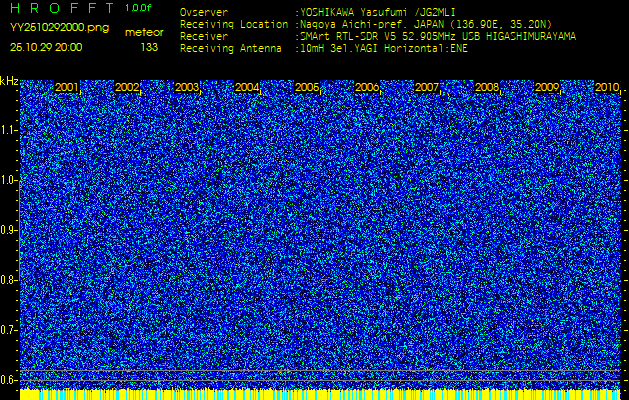
Task: Select the 2004 time marker
Action: pos(247,87)
